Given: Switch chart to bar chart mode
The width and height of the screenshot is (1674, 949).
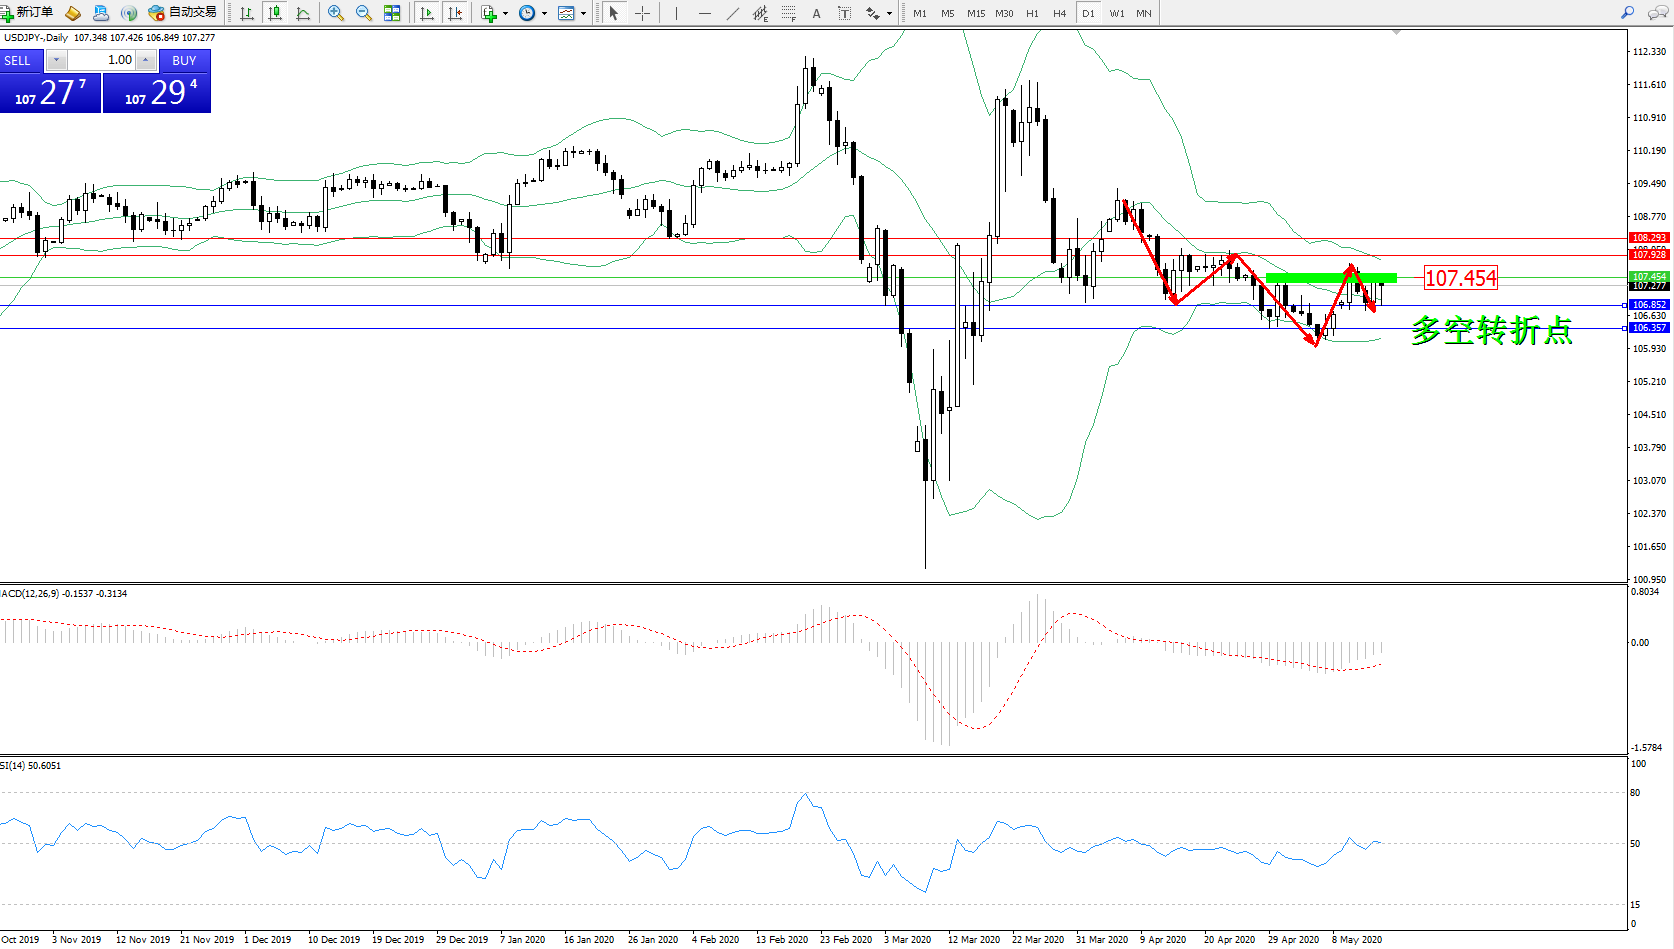Looking at the screenshot, I should (246, 13).
